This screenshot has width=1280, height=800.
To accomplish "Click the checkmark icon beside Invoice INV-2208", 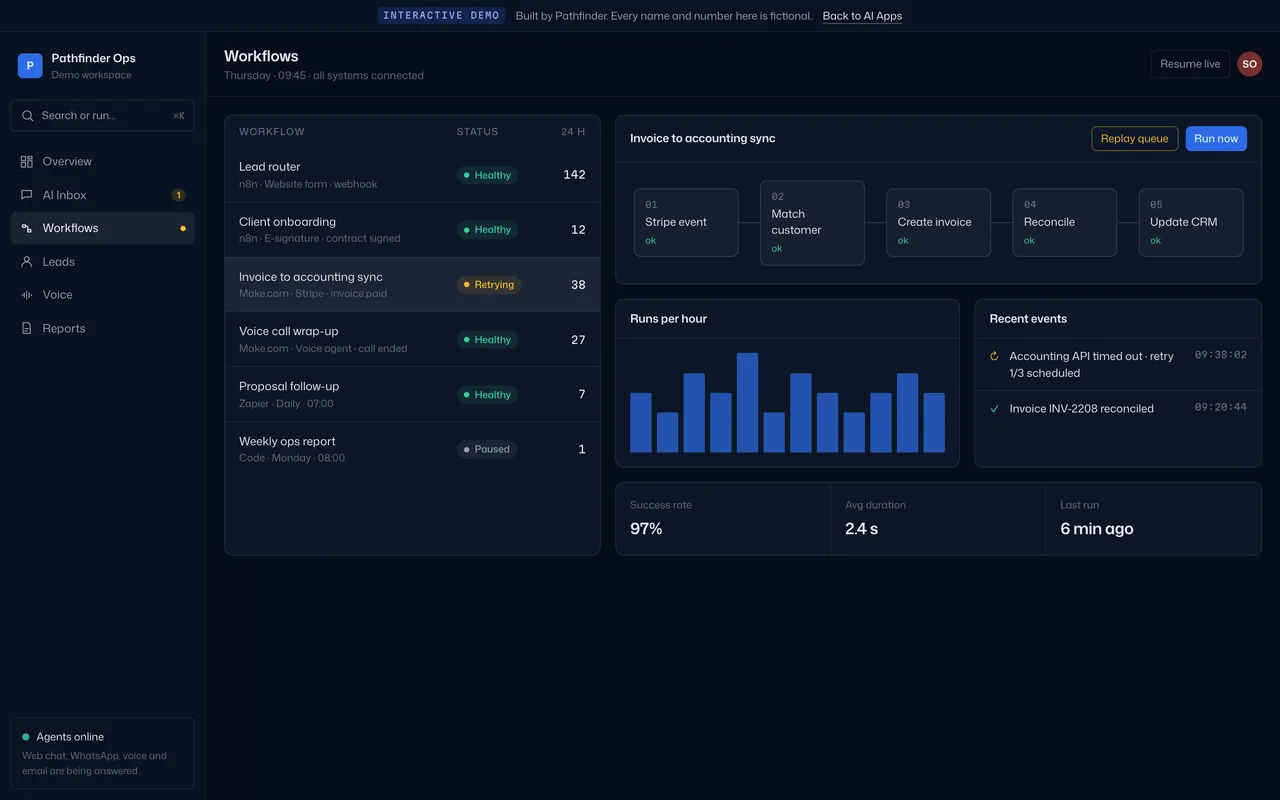I will click(x=994, y=409).
